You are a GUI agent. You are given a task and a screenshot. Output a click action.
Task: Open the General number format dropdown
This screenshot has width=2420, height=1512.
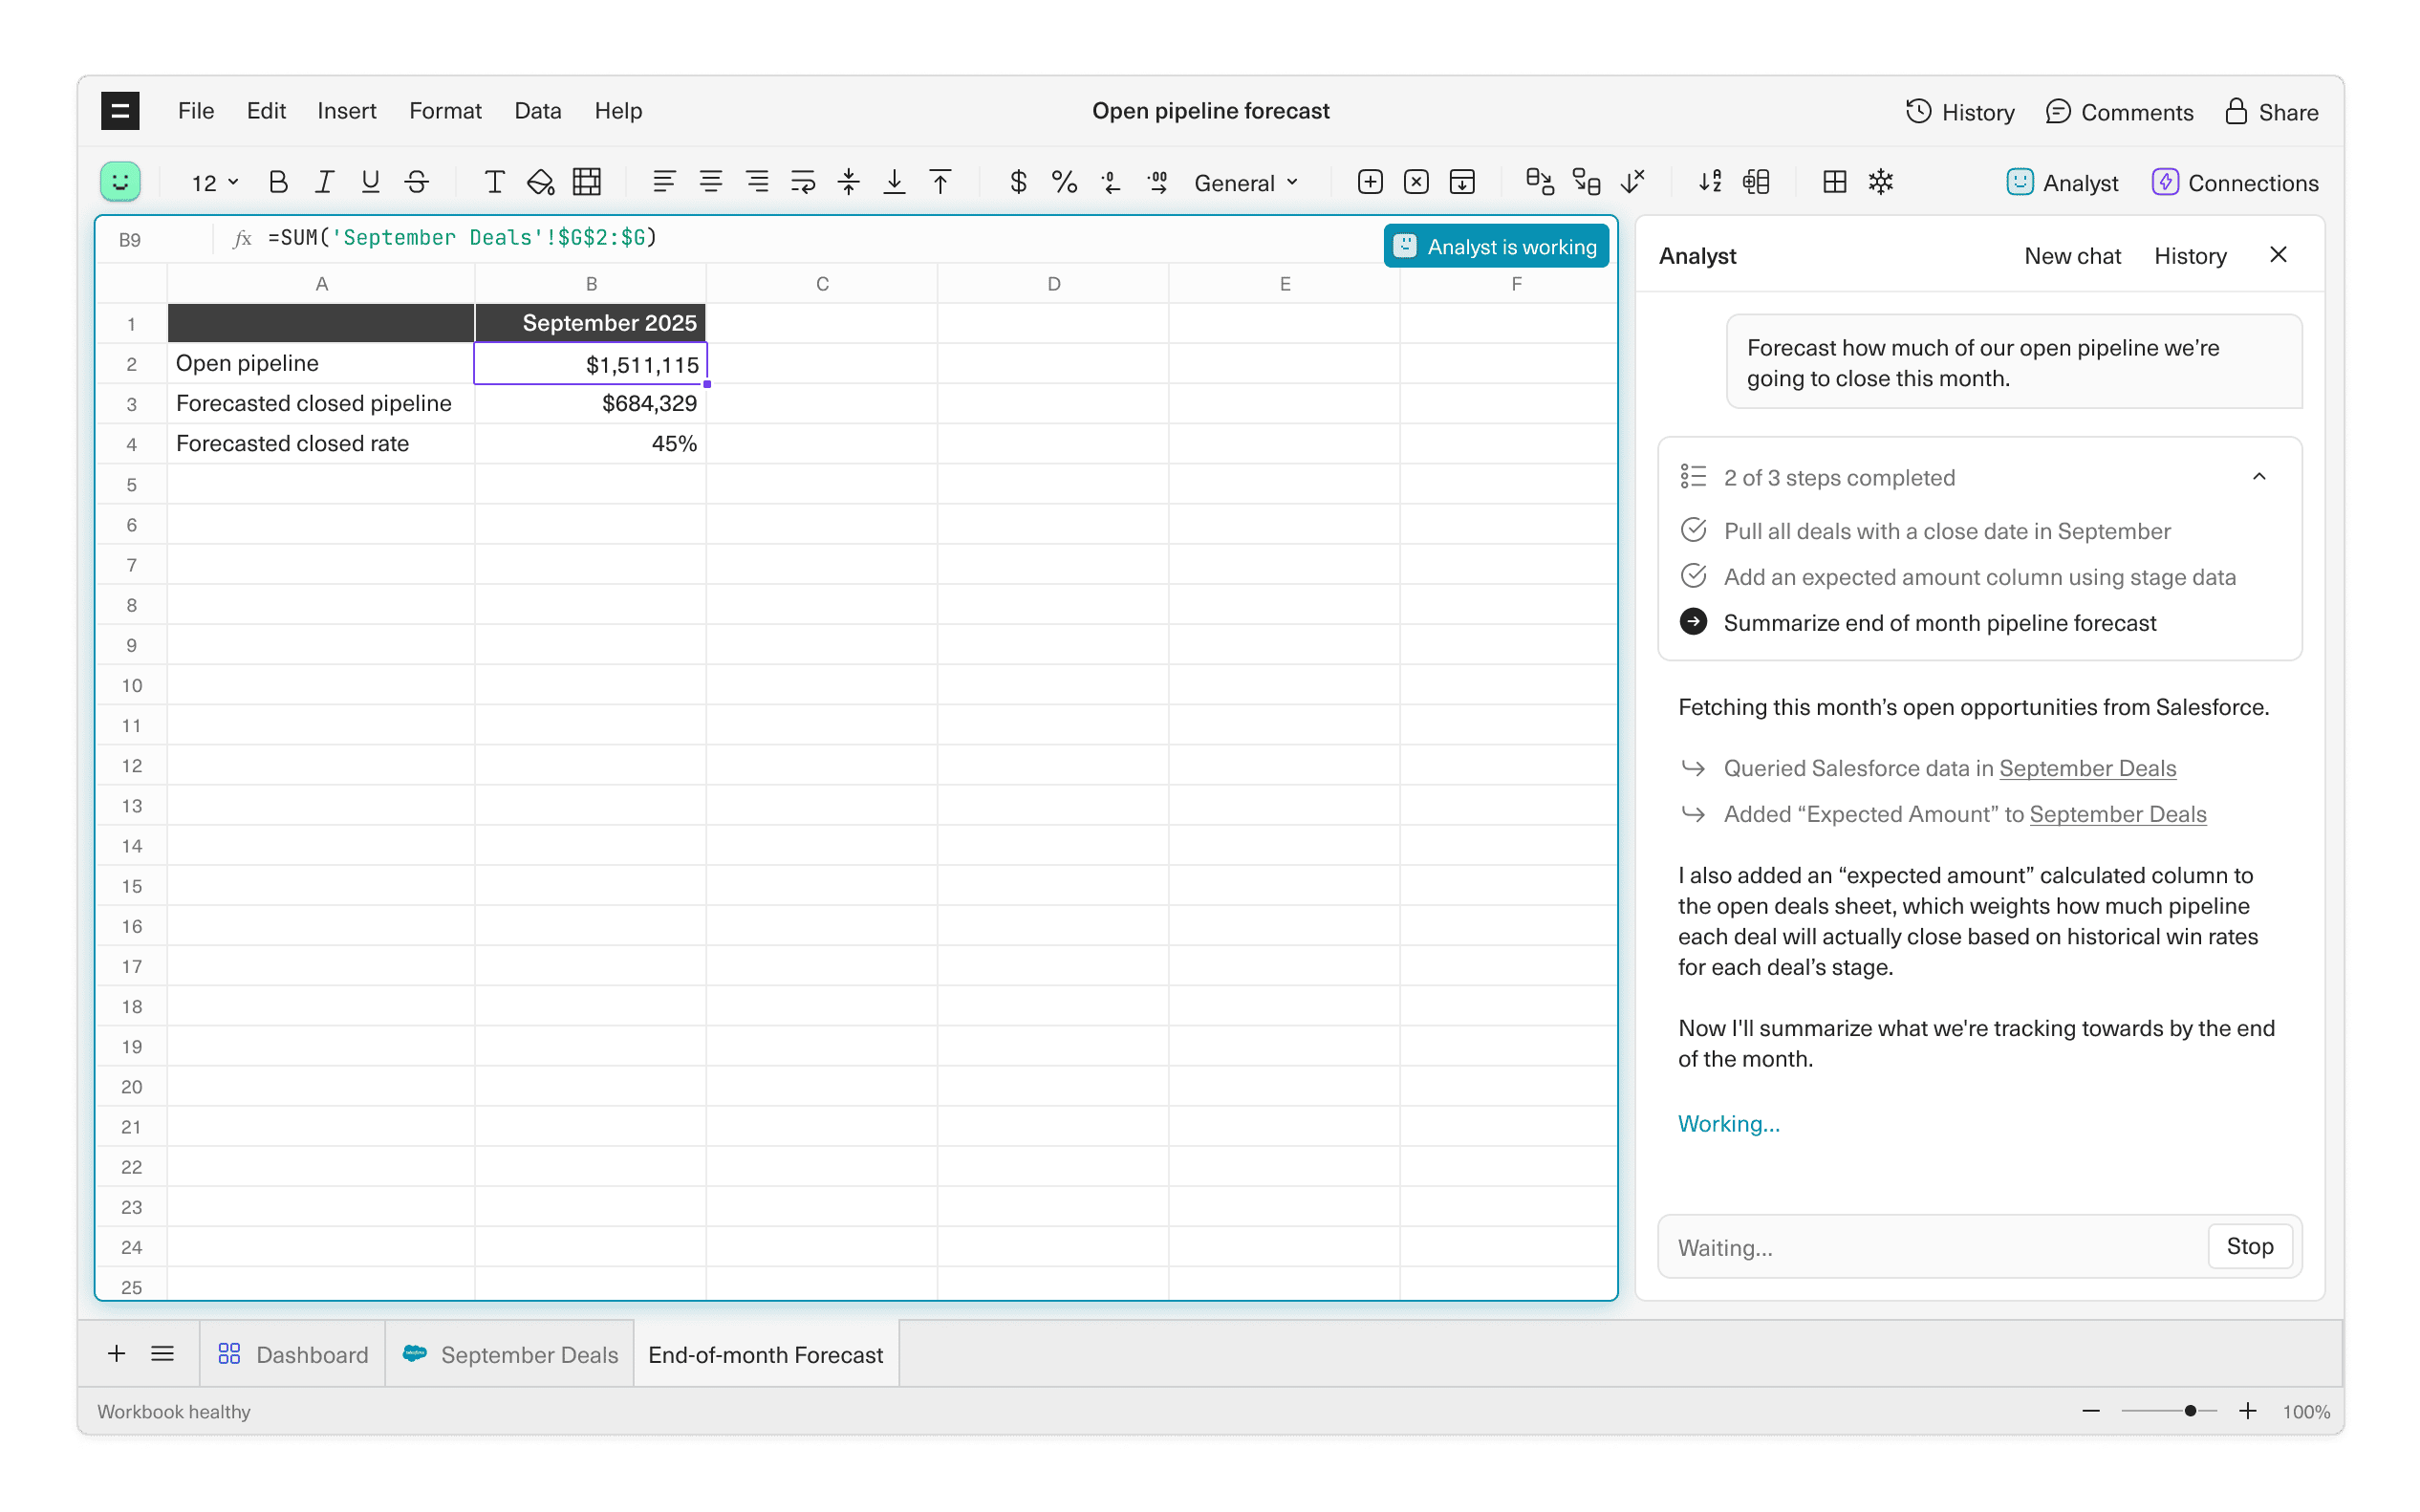(1245, 182)
